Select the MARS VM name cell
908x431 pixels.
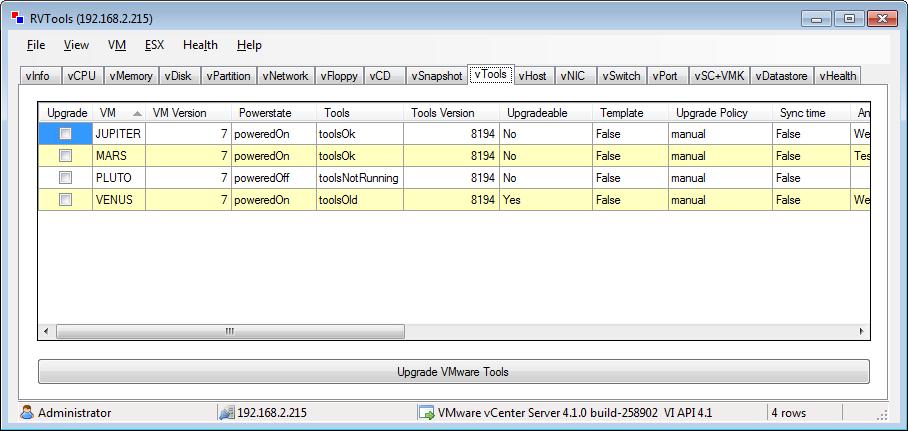119,156
